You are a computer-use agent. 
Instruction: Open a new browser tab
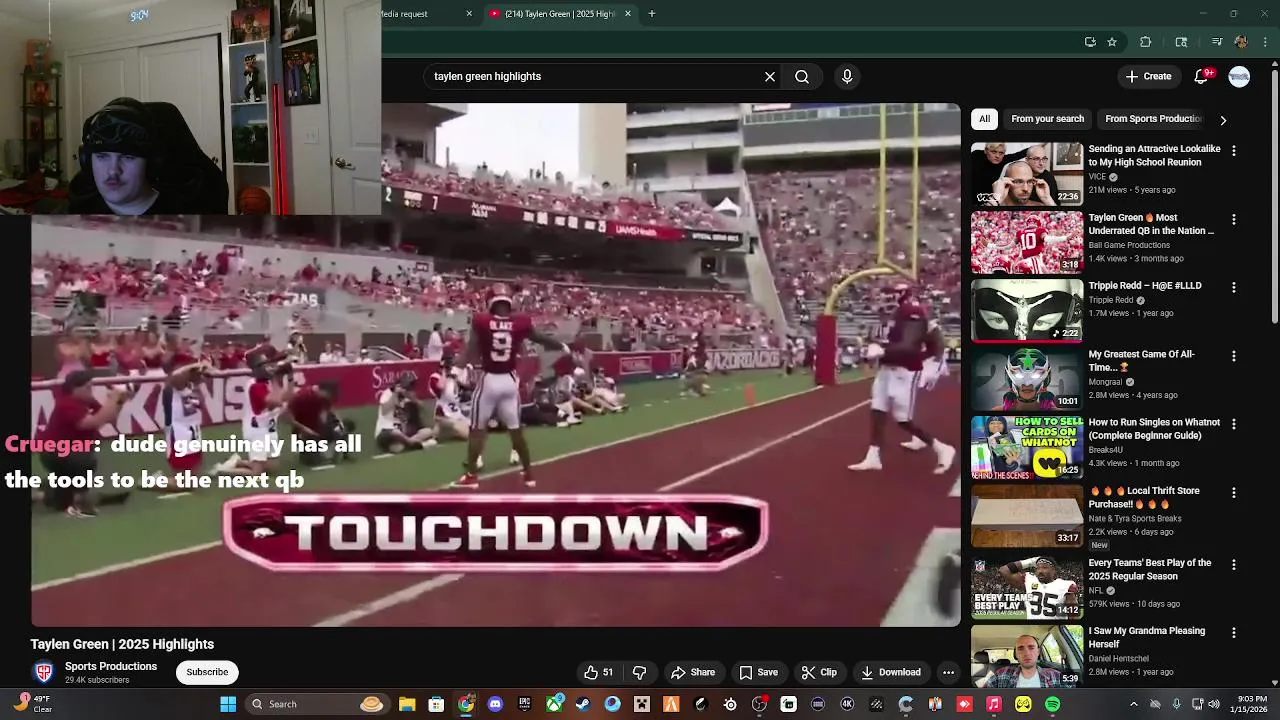[652, 14]
